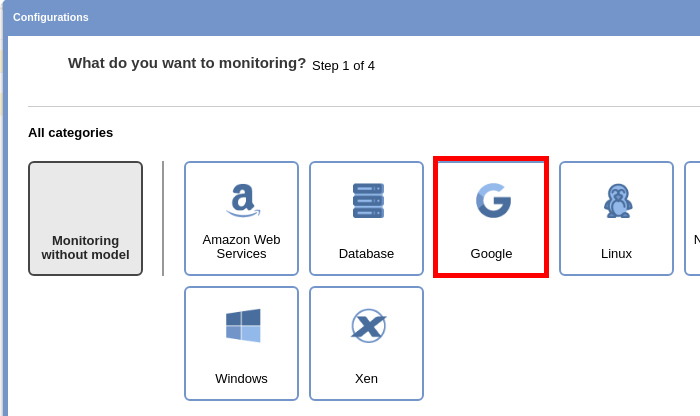Pick the Database category label

click(366, 254)
